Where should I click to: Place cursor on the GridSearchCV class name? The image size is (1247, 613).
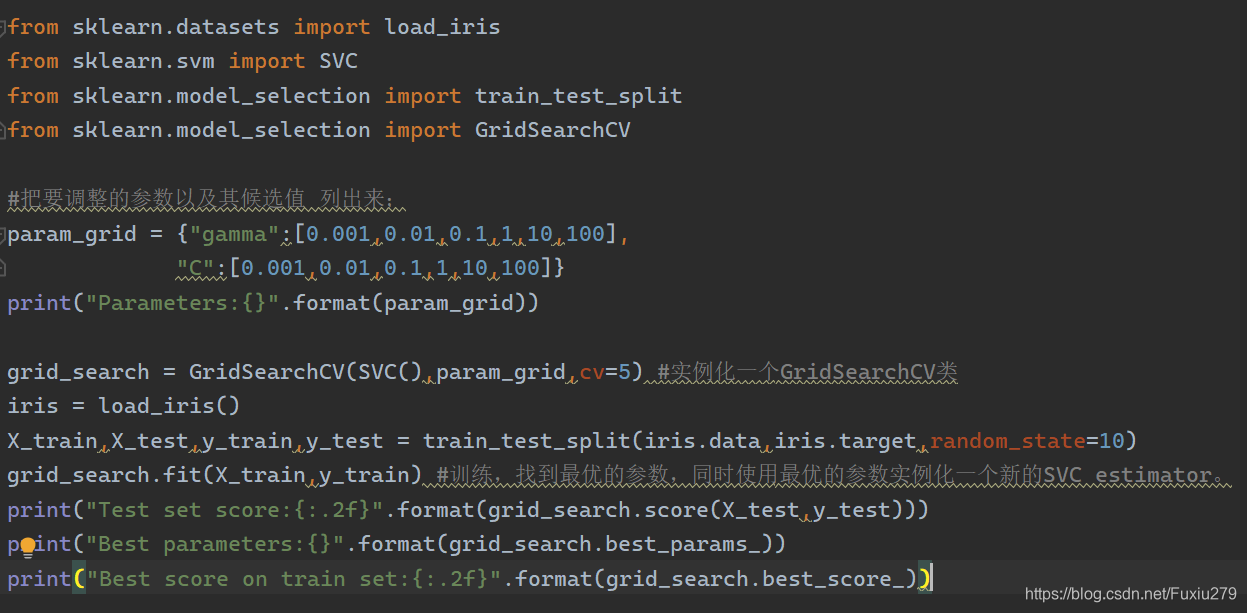552,129
